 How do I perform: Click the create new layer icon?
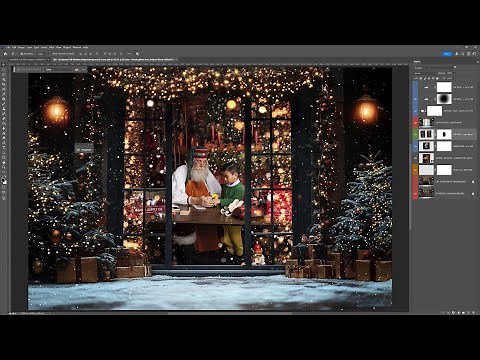(x=468, y=313)
